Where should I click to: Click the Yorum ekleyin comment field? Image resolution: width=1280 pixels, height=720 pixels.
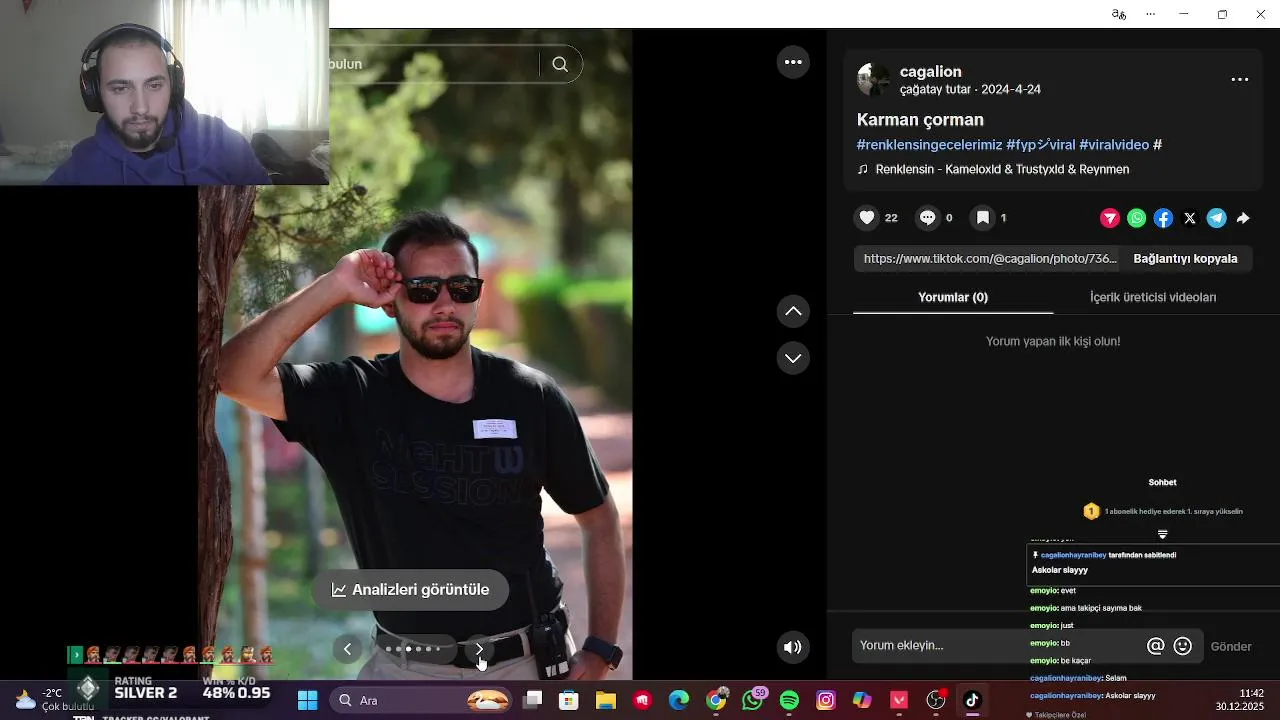click(998, 646)
